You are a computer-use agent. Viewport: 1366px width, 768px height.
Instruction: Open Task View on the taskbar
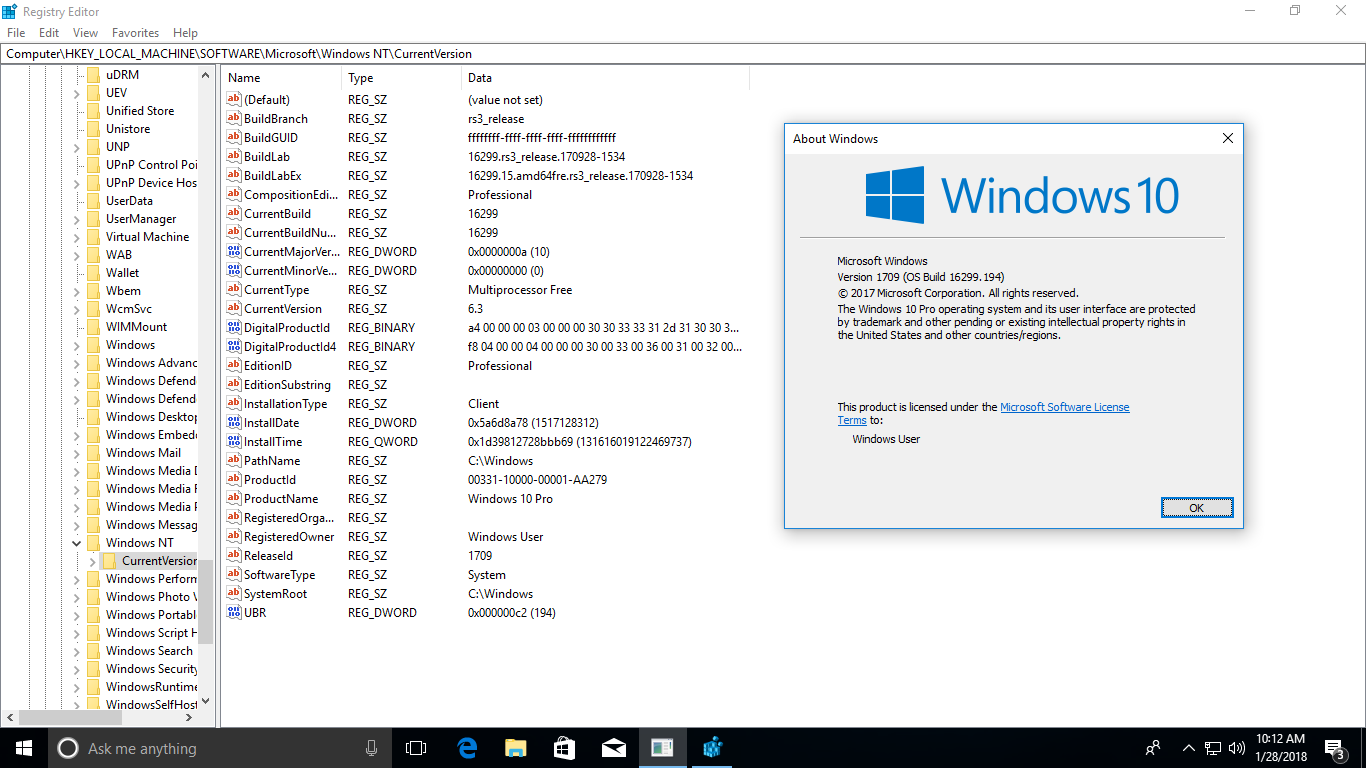pyautogui.click(x=416, y=747)
